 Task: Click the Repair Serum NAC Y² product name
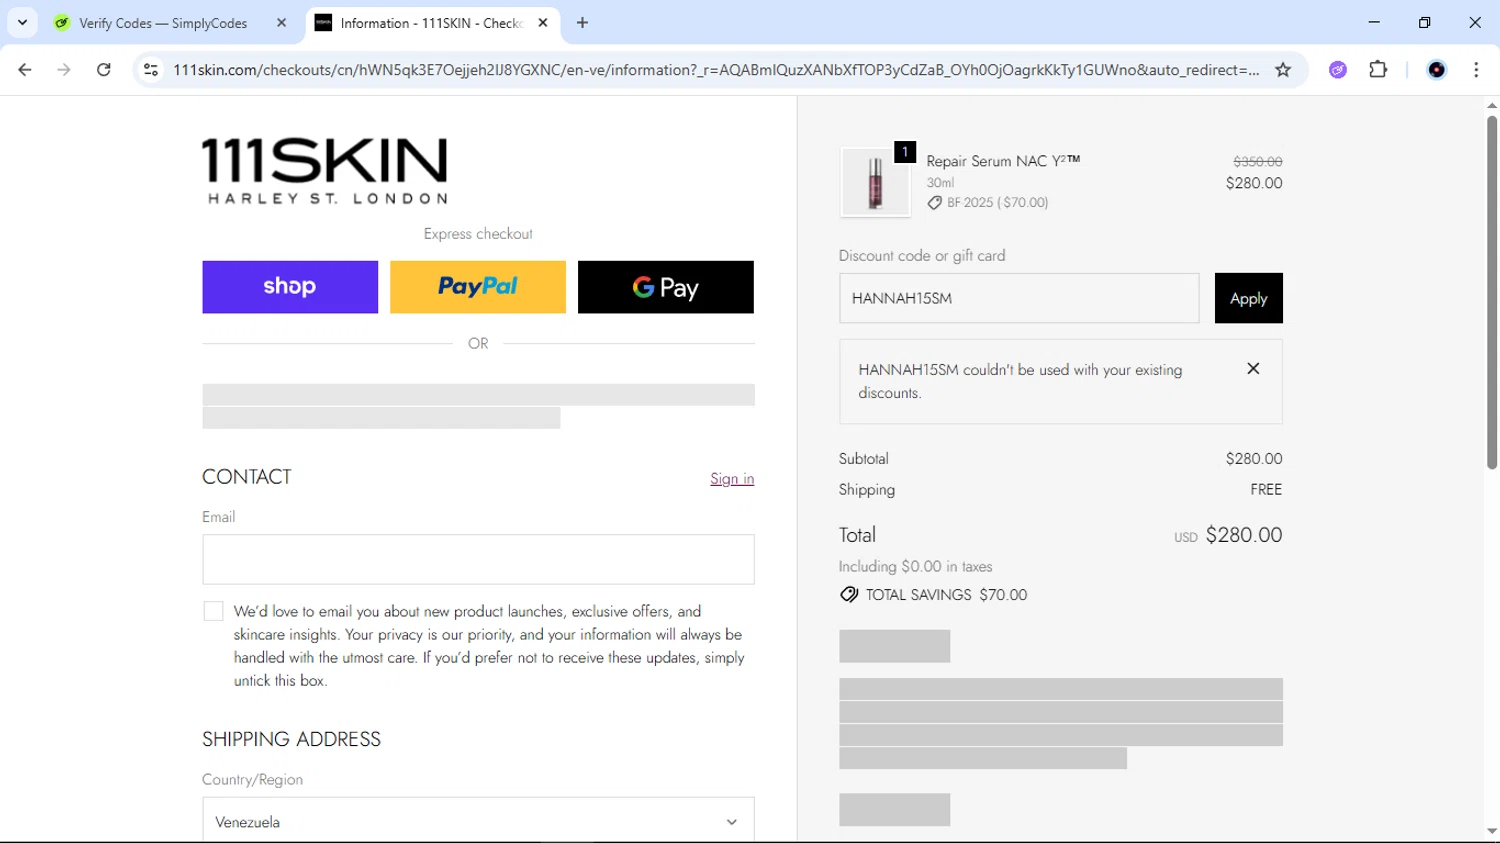[1003, 161]
